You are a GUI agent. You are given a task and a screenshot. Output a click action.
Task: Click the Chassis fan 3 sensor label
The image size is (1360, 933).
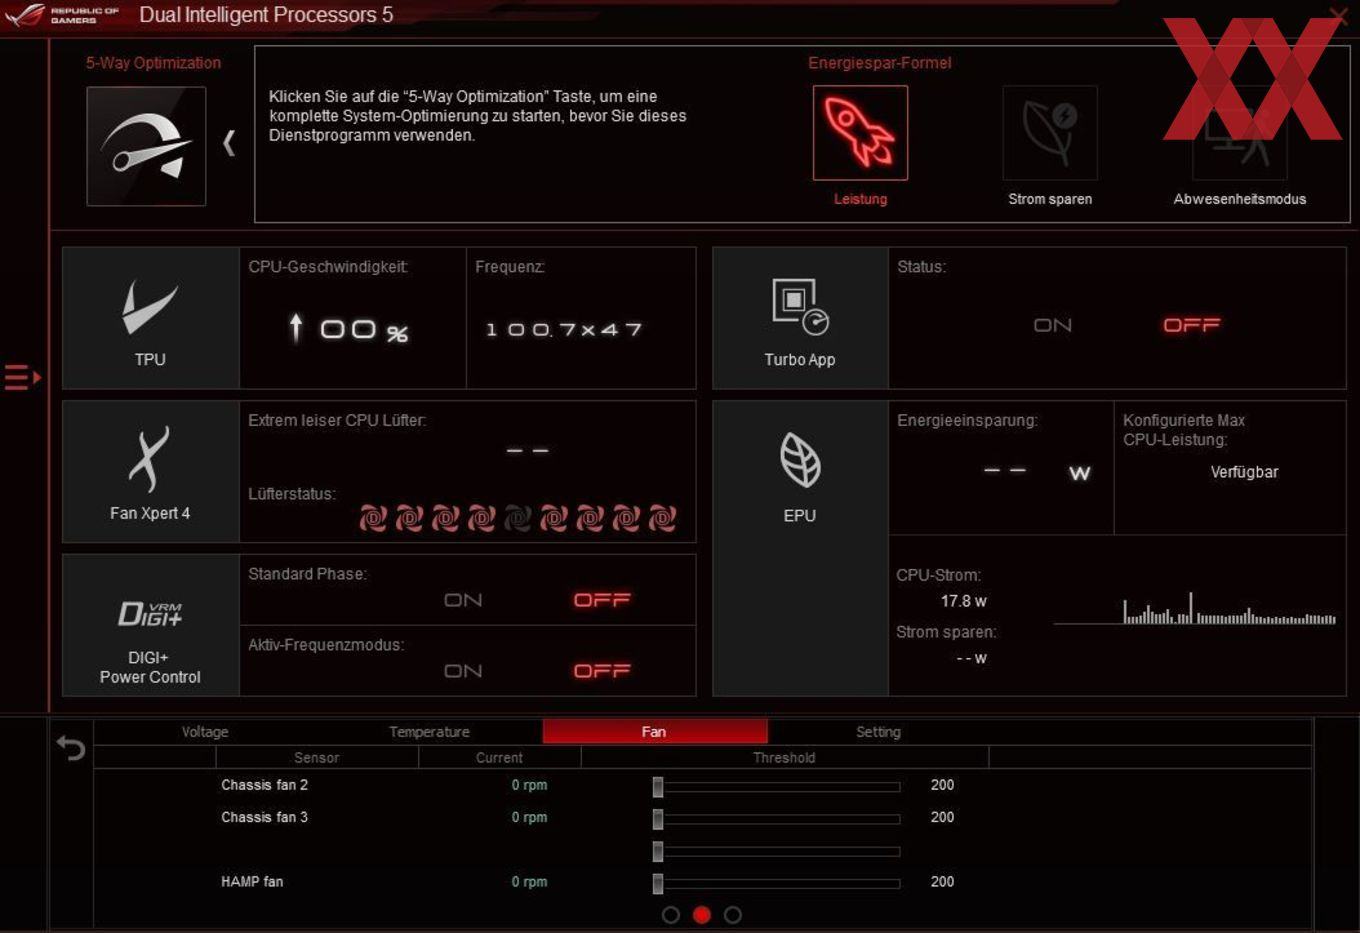coord(264,817)
